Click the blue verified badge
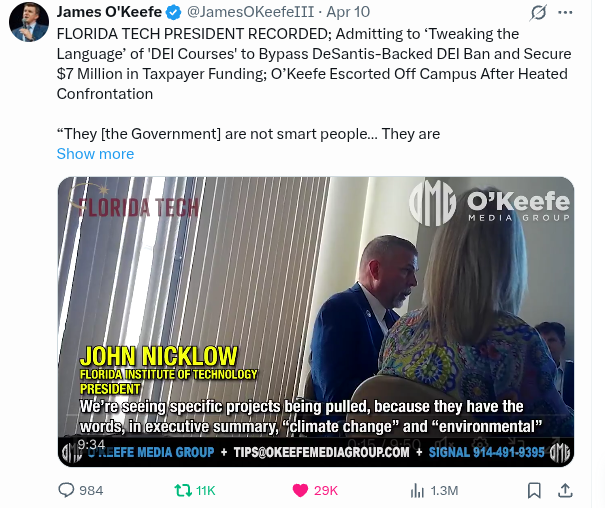The width and height of the screenshot is (605, 508). pyautogui.click(x=174, y=13)
